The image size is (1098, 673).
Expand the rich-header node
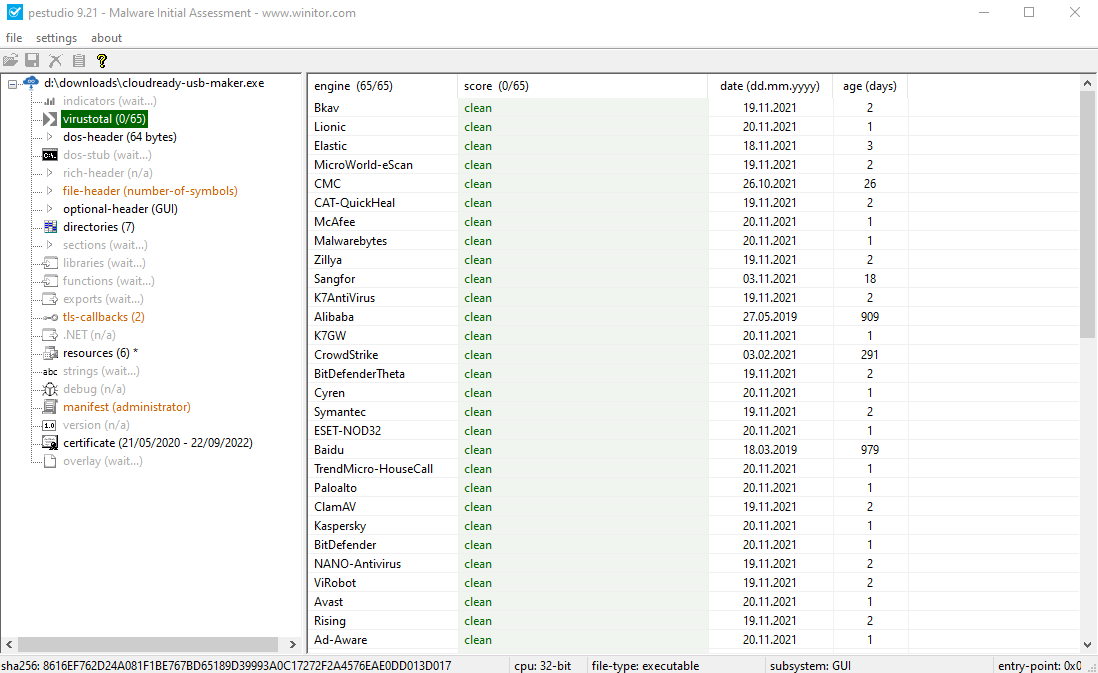50,173
